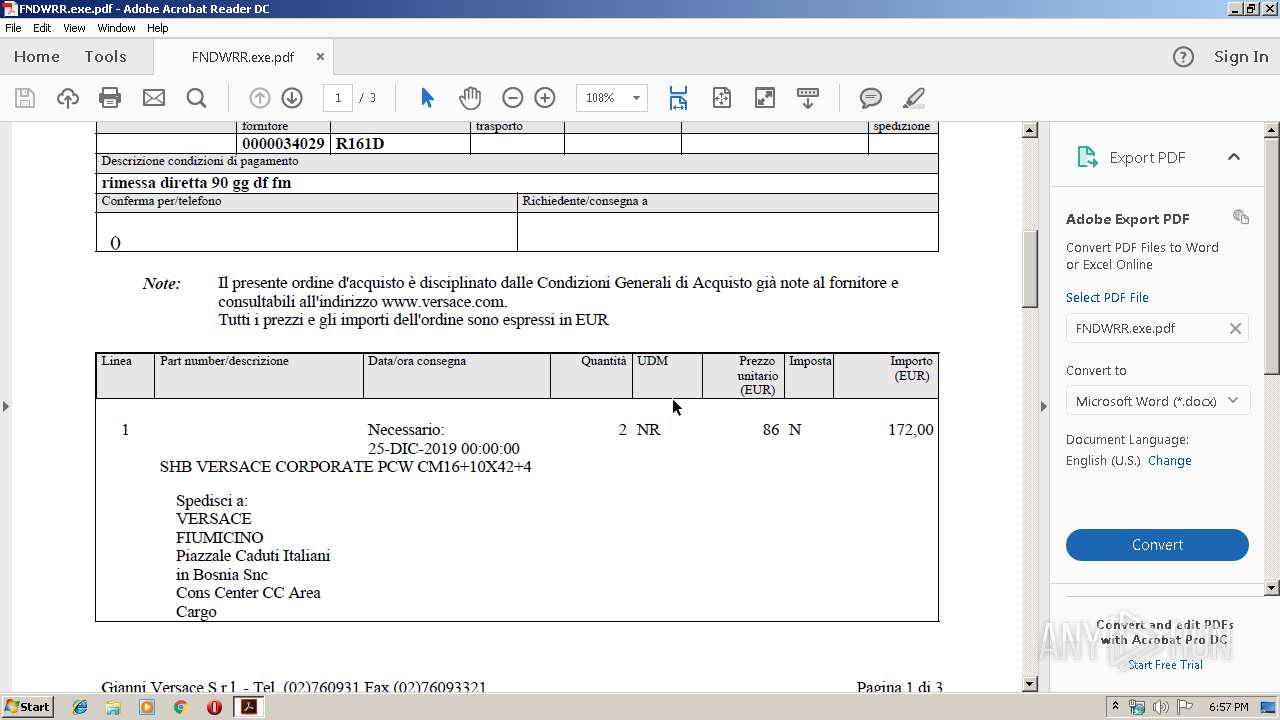
Task: Open the File menu
Action: coord(13,28)
